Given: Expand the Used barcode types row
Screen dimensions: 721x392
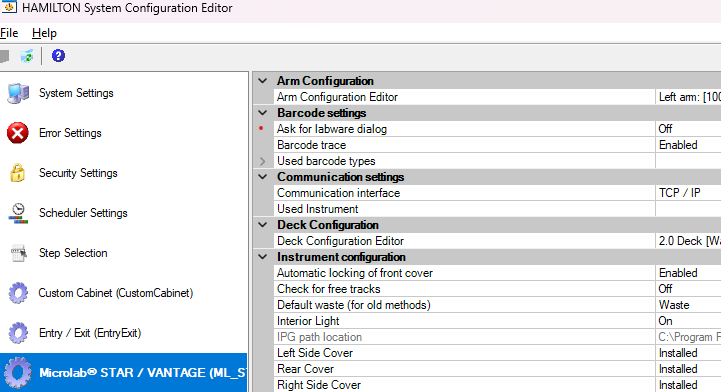Looking at the screenshot, I should [x=263, y=161].
